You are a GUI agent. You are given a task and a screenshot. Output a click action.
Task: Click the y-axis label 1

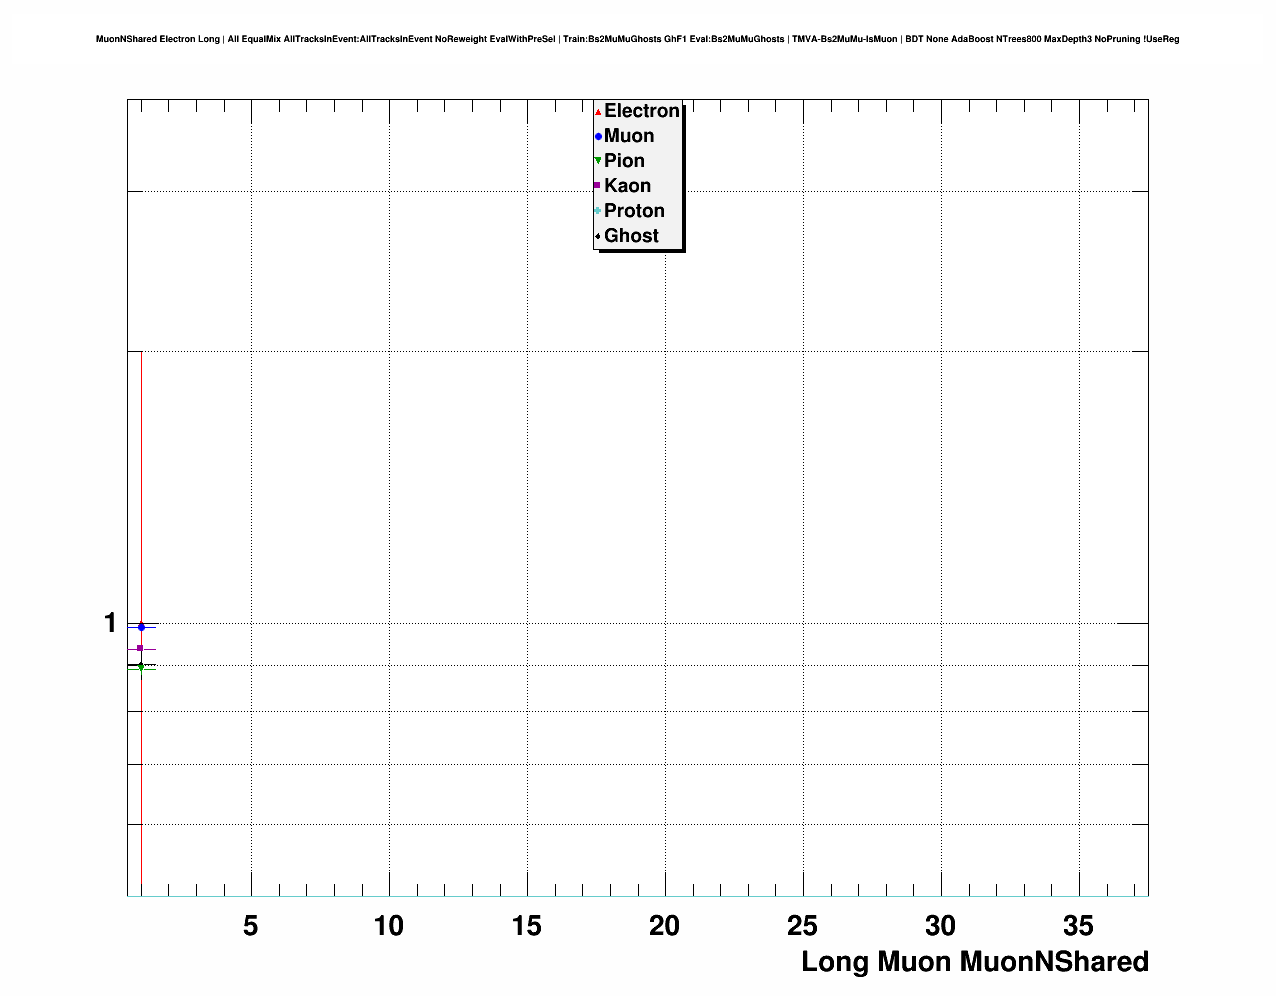point(110,623)
